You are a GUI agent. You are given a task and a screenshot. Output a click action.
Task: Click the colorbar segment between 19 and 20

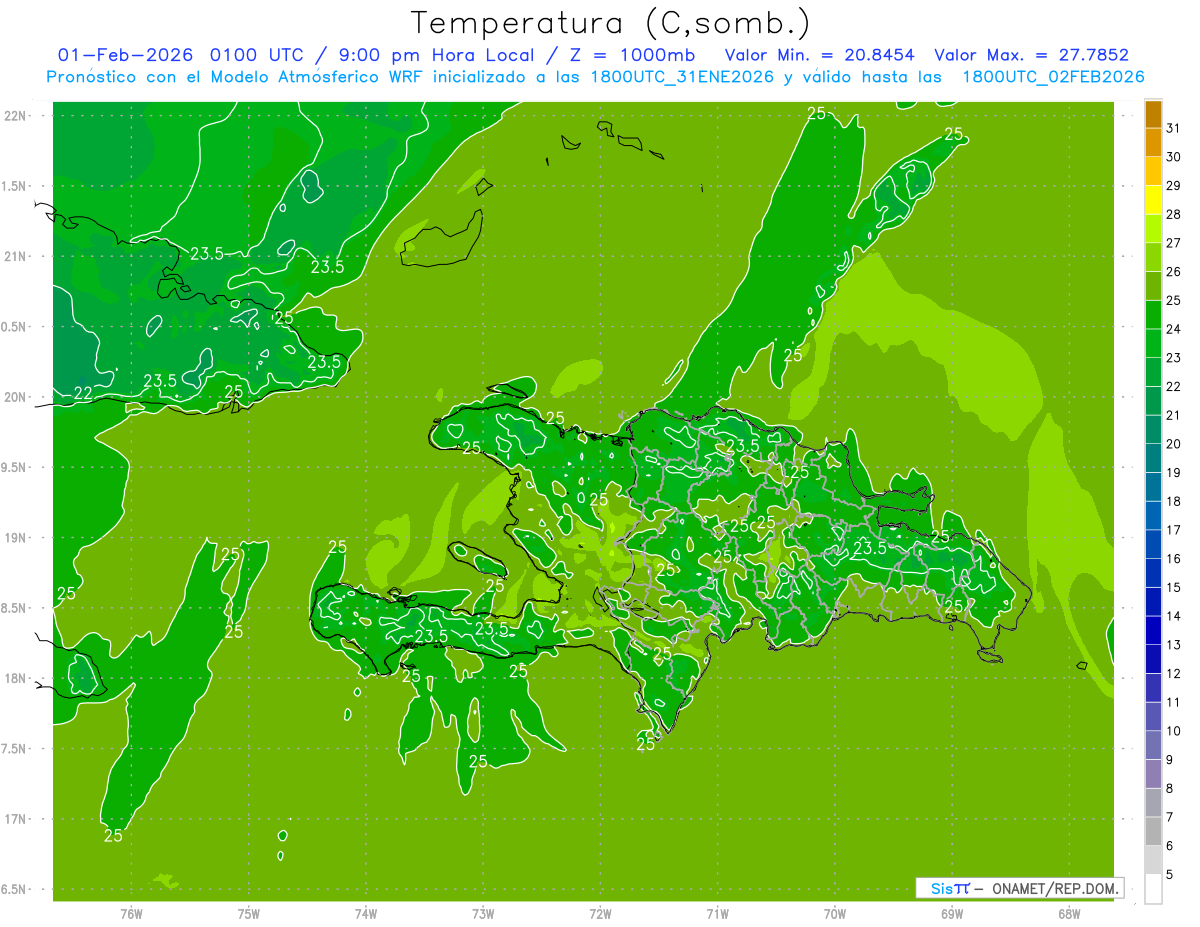coord(1153,458)
